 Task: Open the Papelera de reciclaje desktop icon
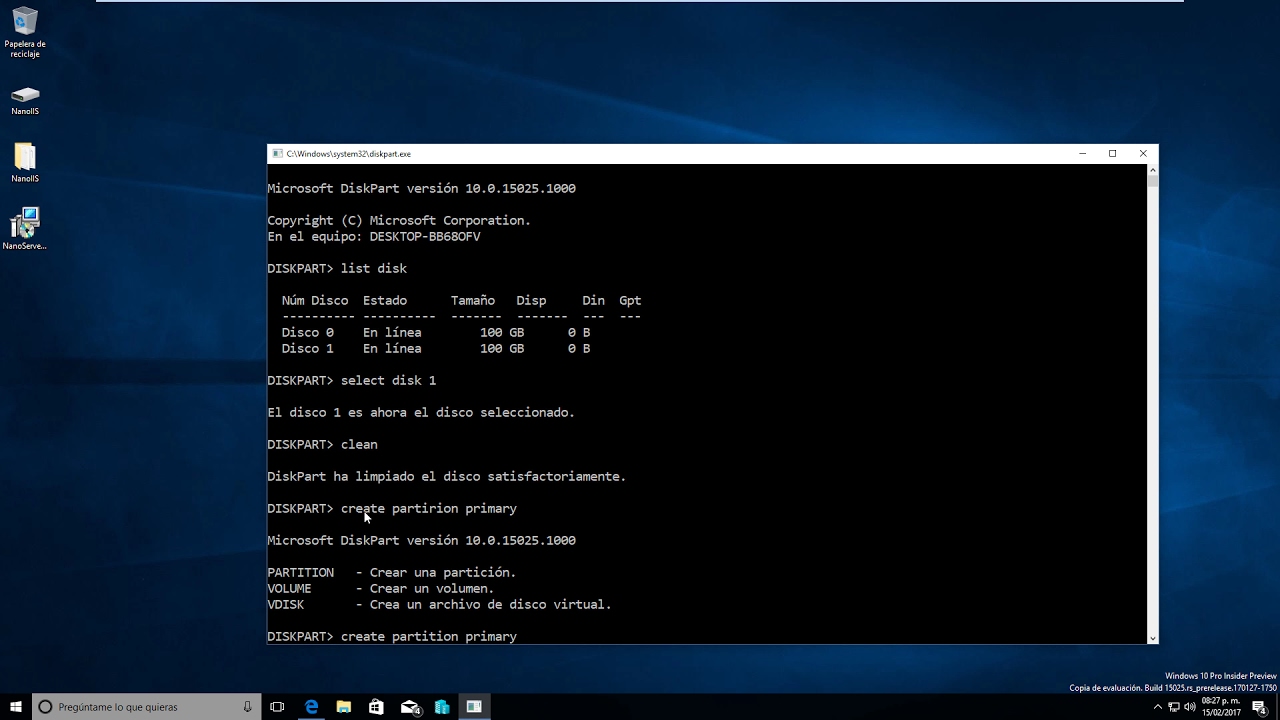click(25, 32)
